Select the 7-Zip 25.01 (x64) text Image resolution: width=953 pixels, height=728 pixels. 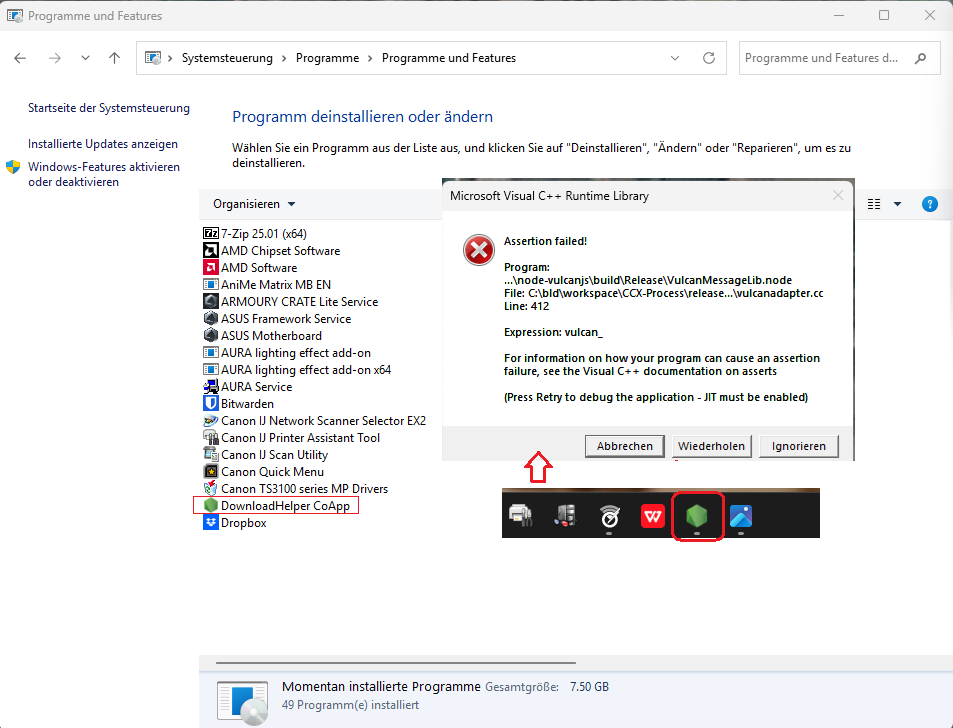[264, 233]
